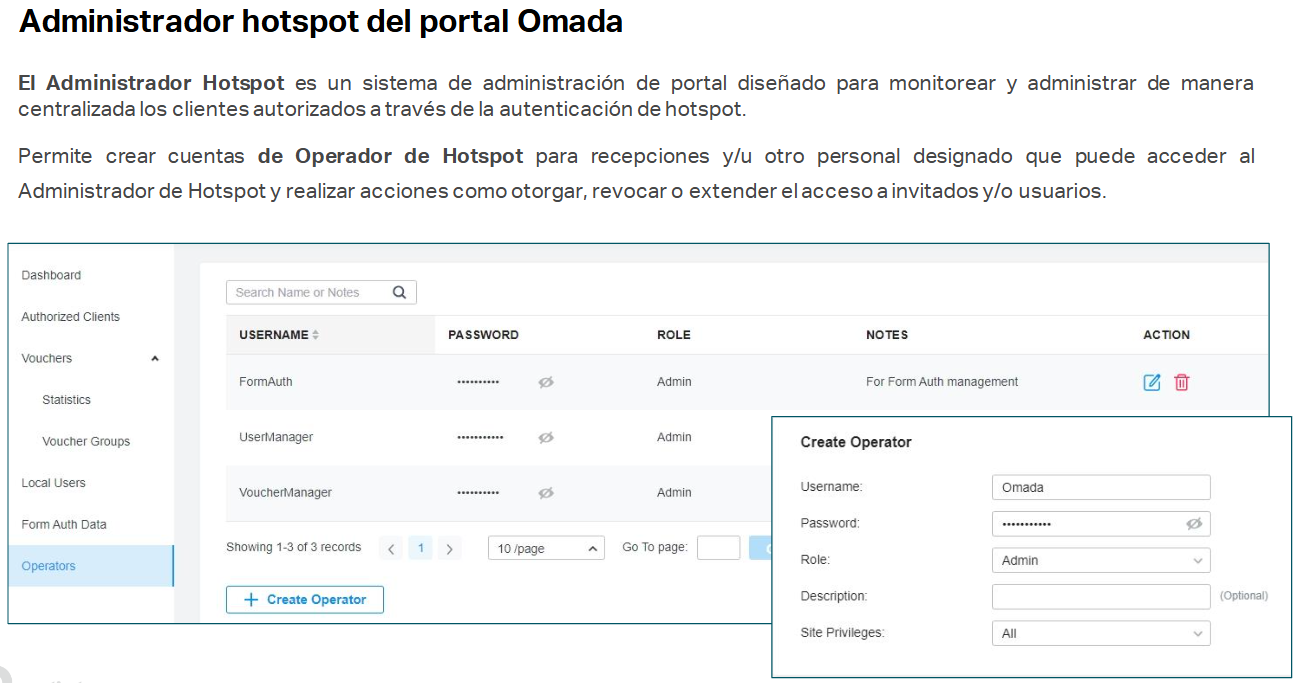Click the Create Operator button
1302x683 pixels.
pyautogui.click(x=304, y=599)
